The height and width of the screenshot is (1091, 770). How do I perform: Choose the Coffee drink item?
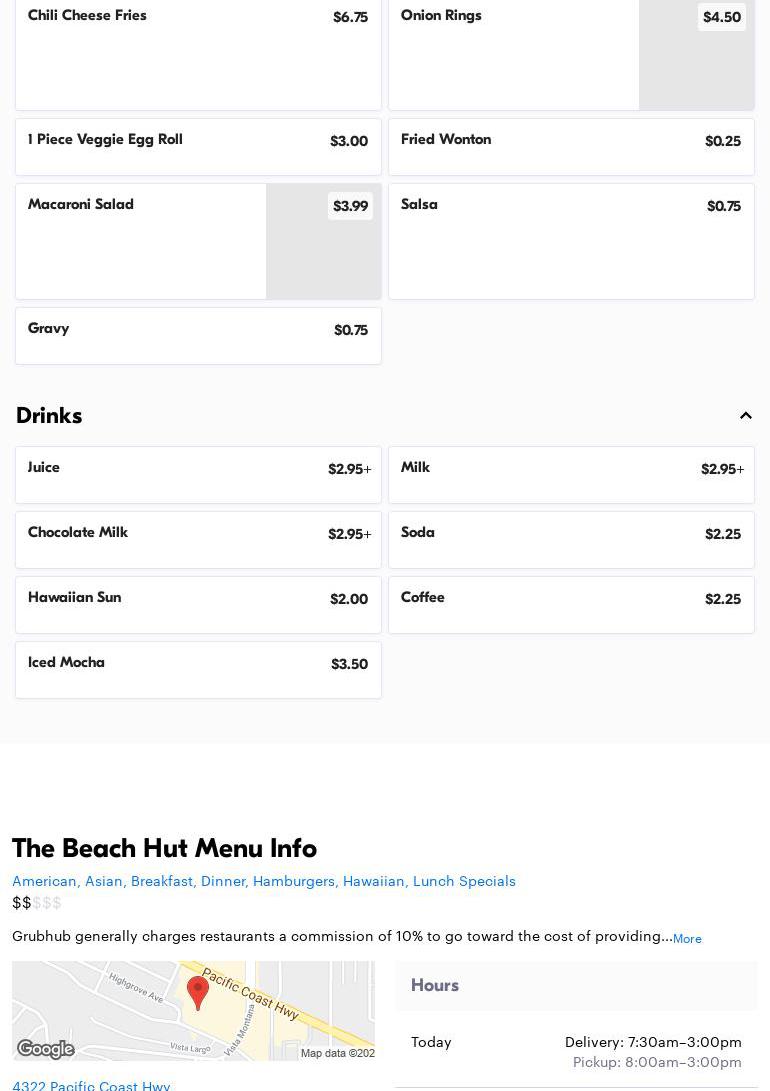(571, 605)
